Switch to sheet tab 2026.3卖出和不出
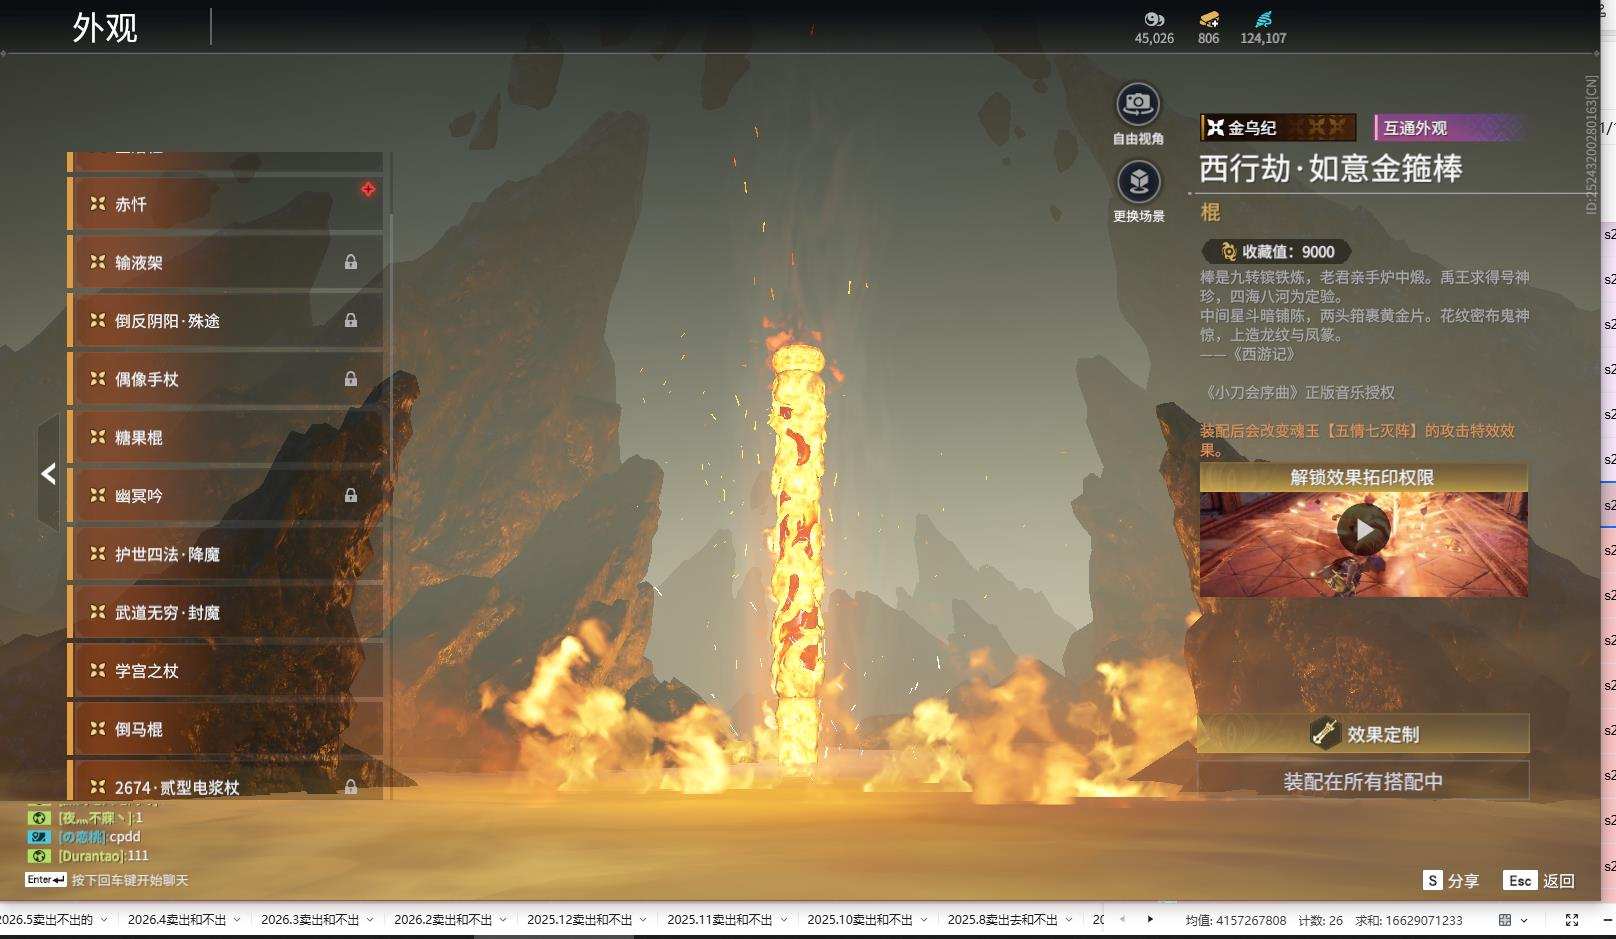Image resolution: width=1616 pixels, height=939 pixels. tap(310, 920)
